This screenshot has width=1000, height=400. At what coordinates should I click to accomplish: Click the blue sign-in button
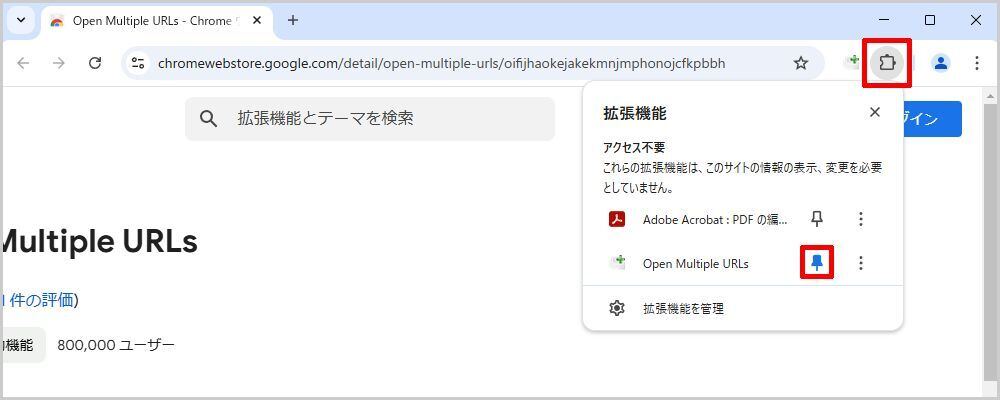[x=932, y=119]
